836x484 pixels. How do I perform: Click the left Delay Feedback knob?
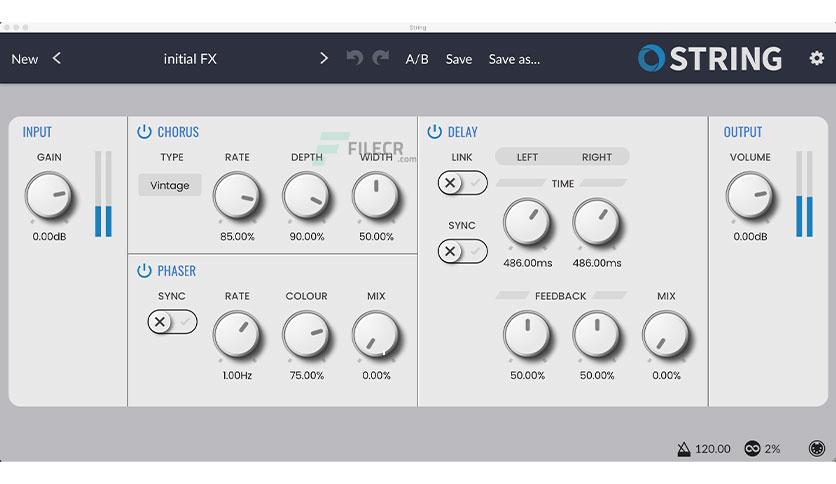point(527,335)
